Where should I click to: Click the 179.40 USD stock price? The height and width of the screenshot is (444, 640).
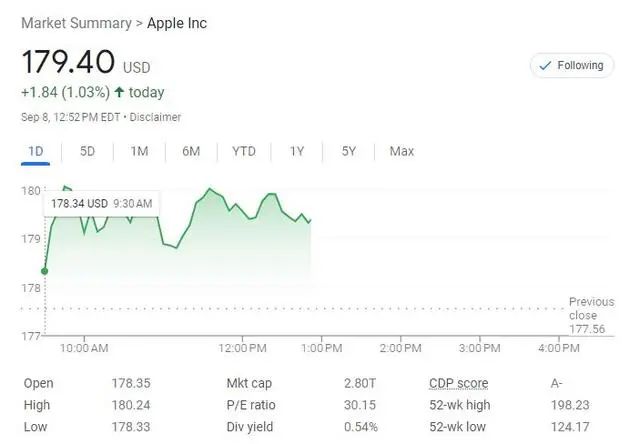pos(70,63)
